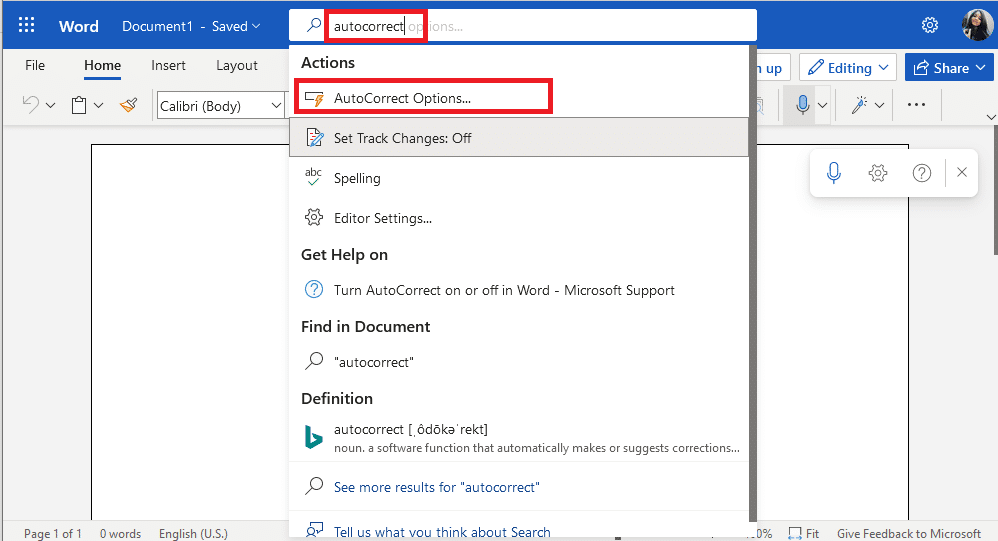This screenshot has width=998, height=541.
Task: Click Page 1 of 1 in status bar
Action: 53,533
